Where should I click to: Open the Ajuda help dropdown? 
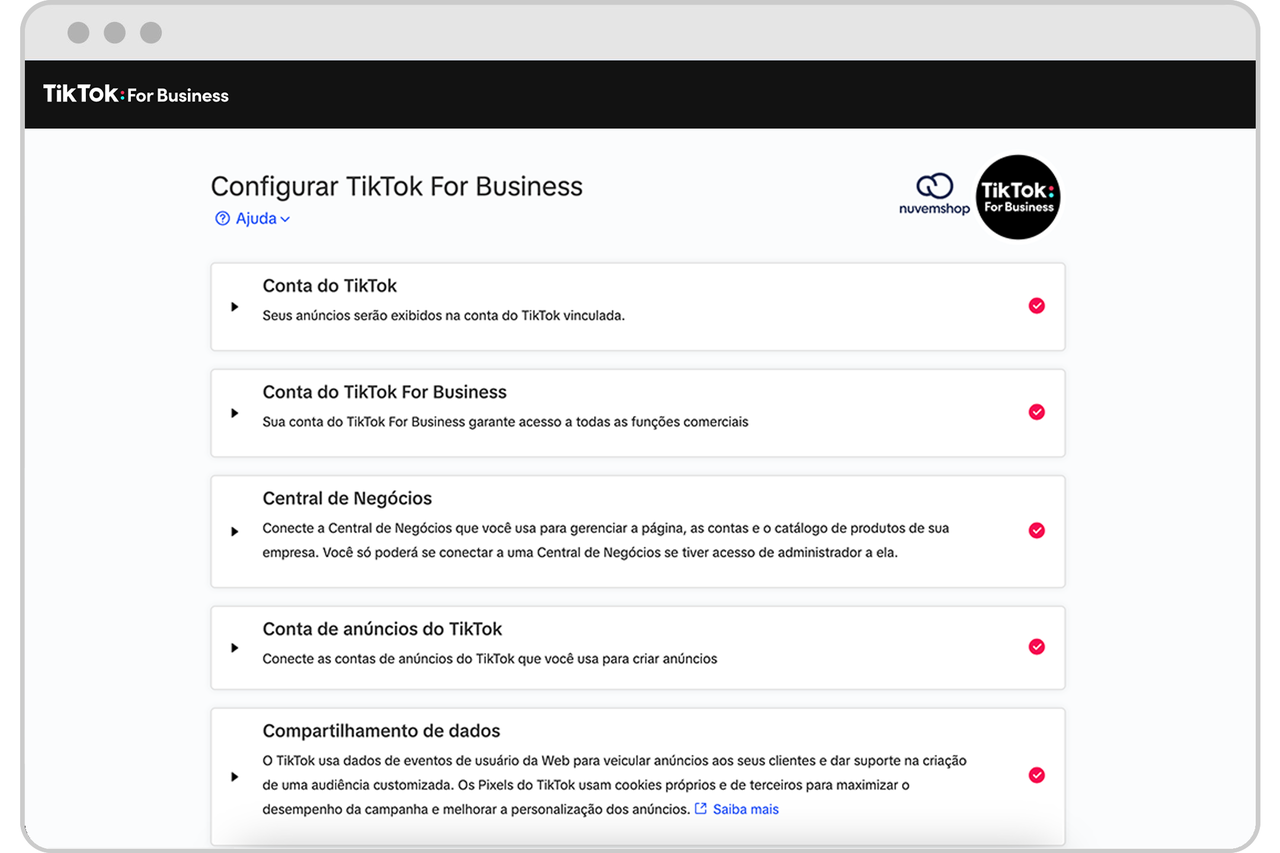(x=253, y=218)
